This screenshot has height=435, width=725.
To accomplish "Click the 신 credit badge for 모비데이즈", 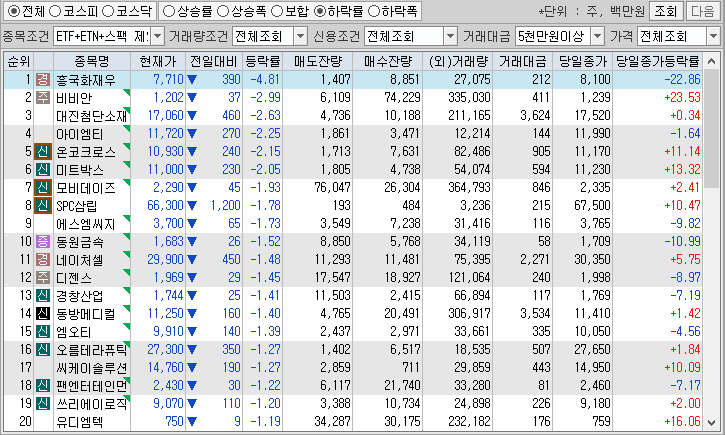I will tap(43, 188).
